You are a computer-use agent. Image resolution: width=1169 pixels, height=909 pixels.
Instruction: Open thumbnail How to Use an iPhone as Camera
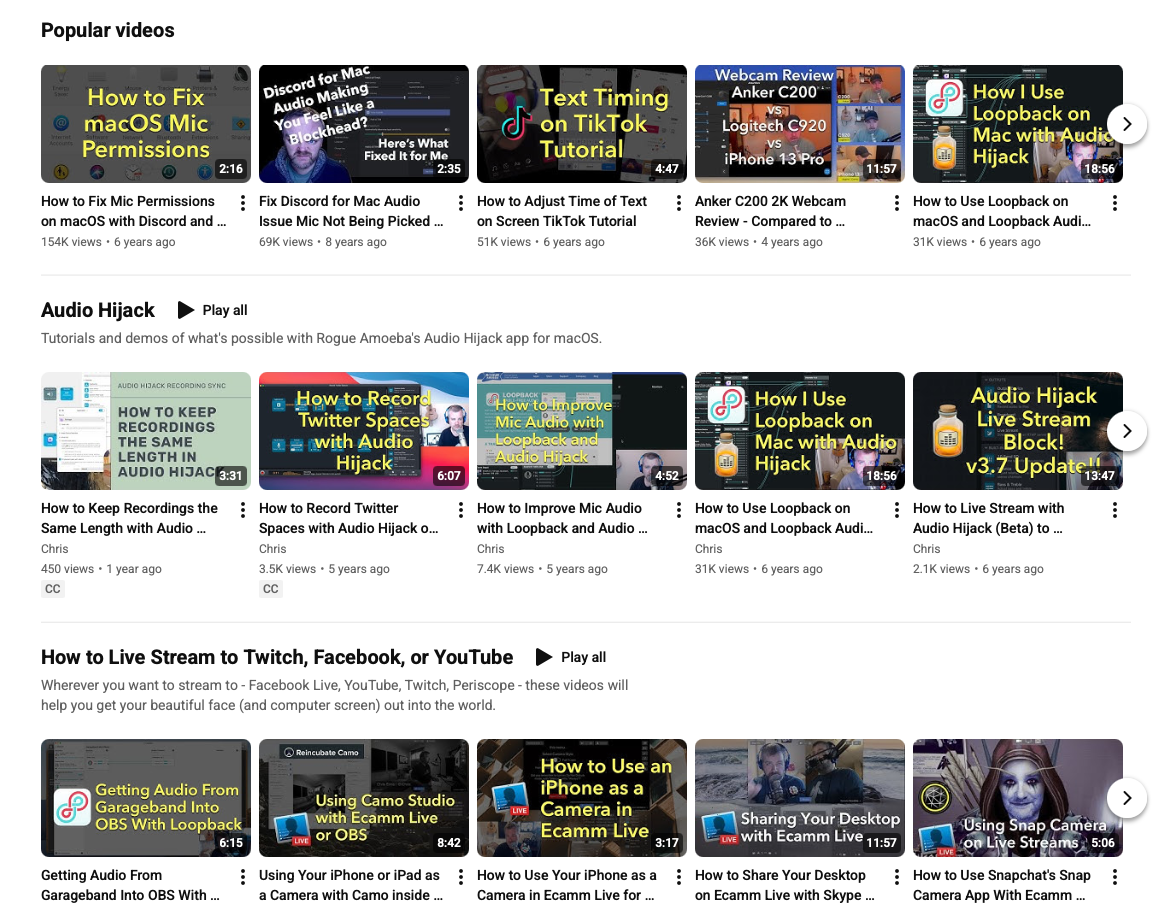(x=582, y=798)
